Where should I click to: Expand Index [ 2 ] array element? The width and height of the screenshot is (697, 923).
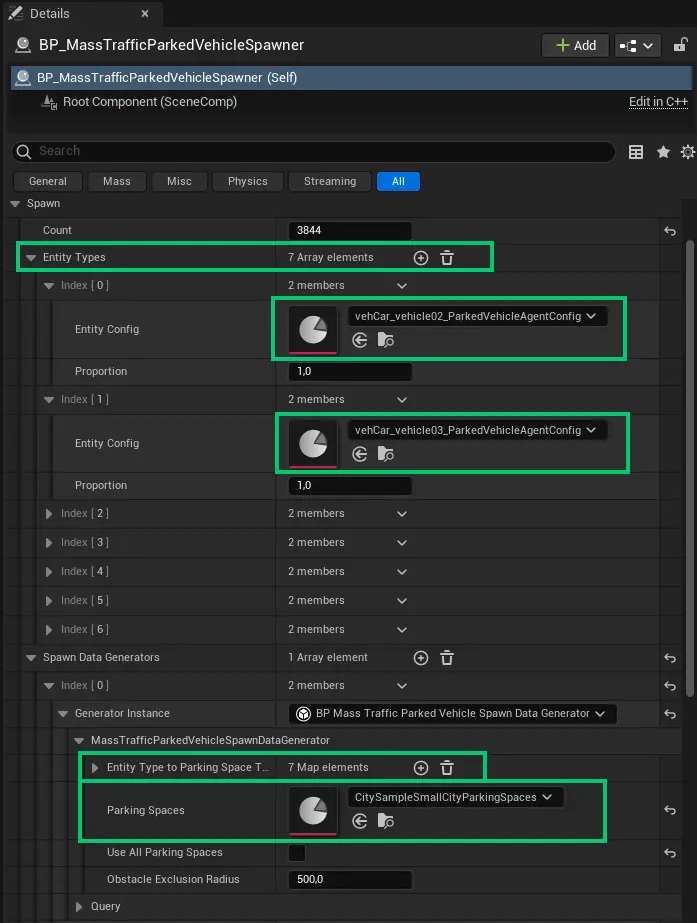tap(49, 514)
